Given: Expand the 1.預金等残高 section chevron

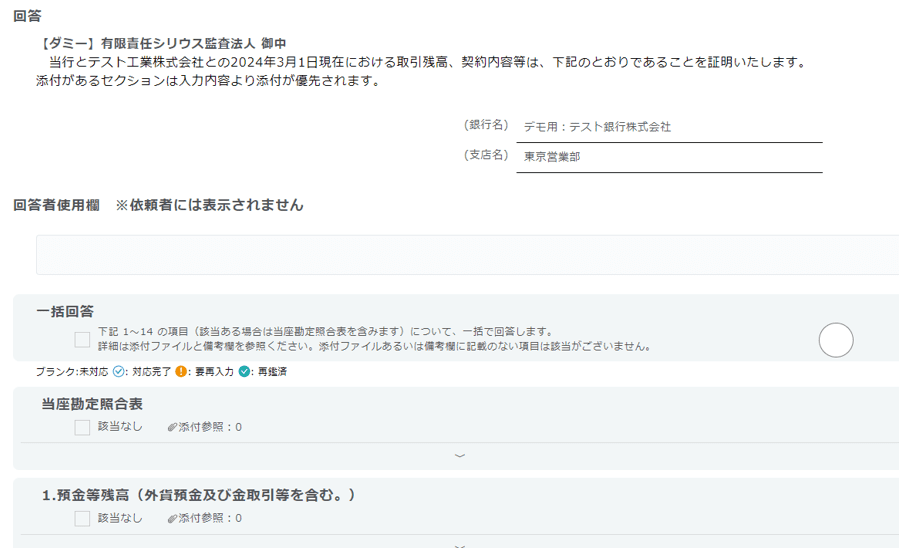Looking at the screenshot, I should (x=459, y=546).
